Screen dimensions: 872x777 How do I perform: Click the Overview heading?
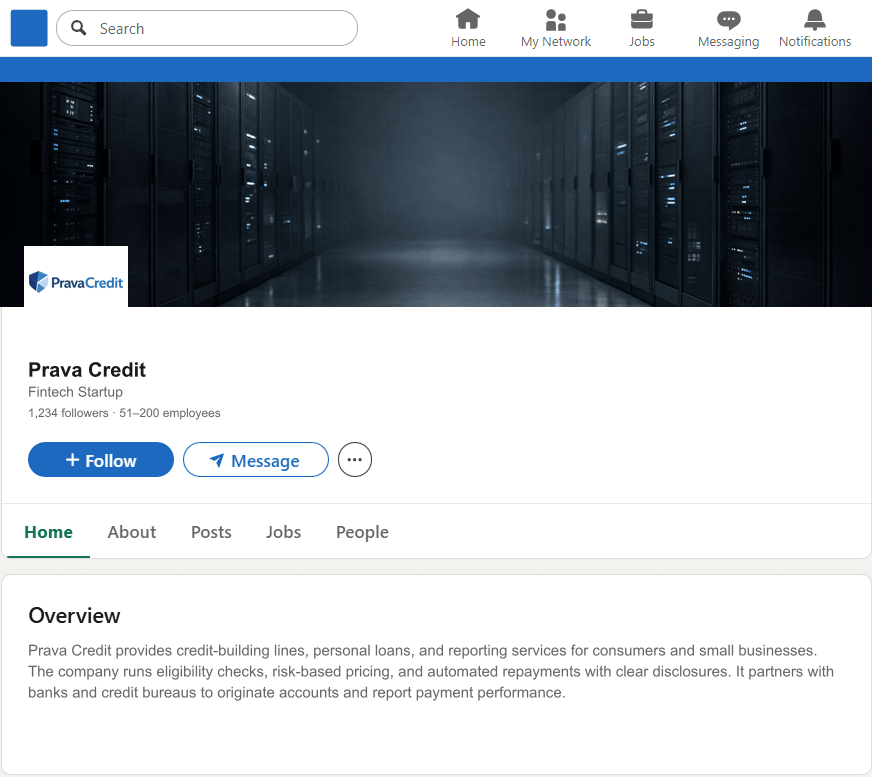click(75, 616)
